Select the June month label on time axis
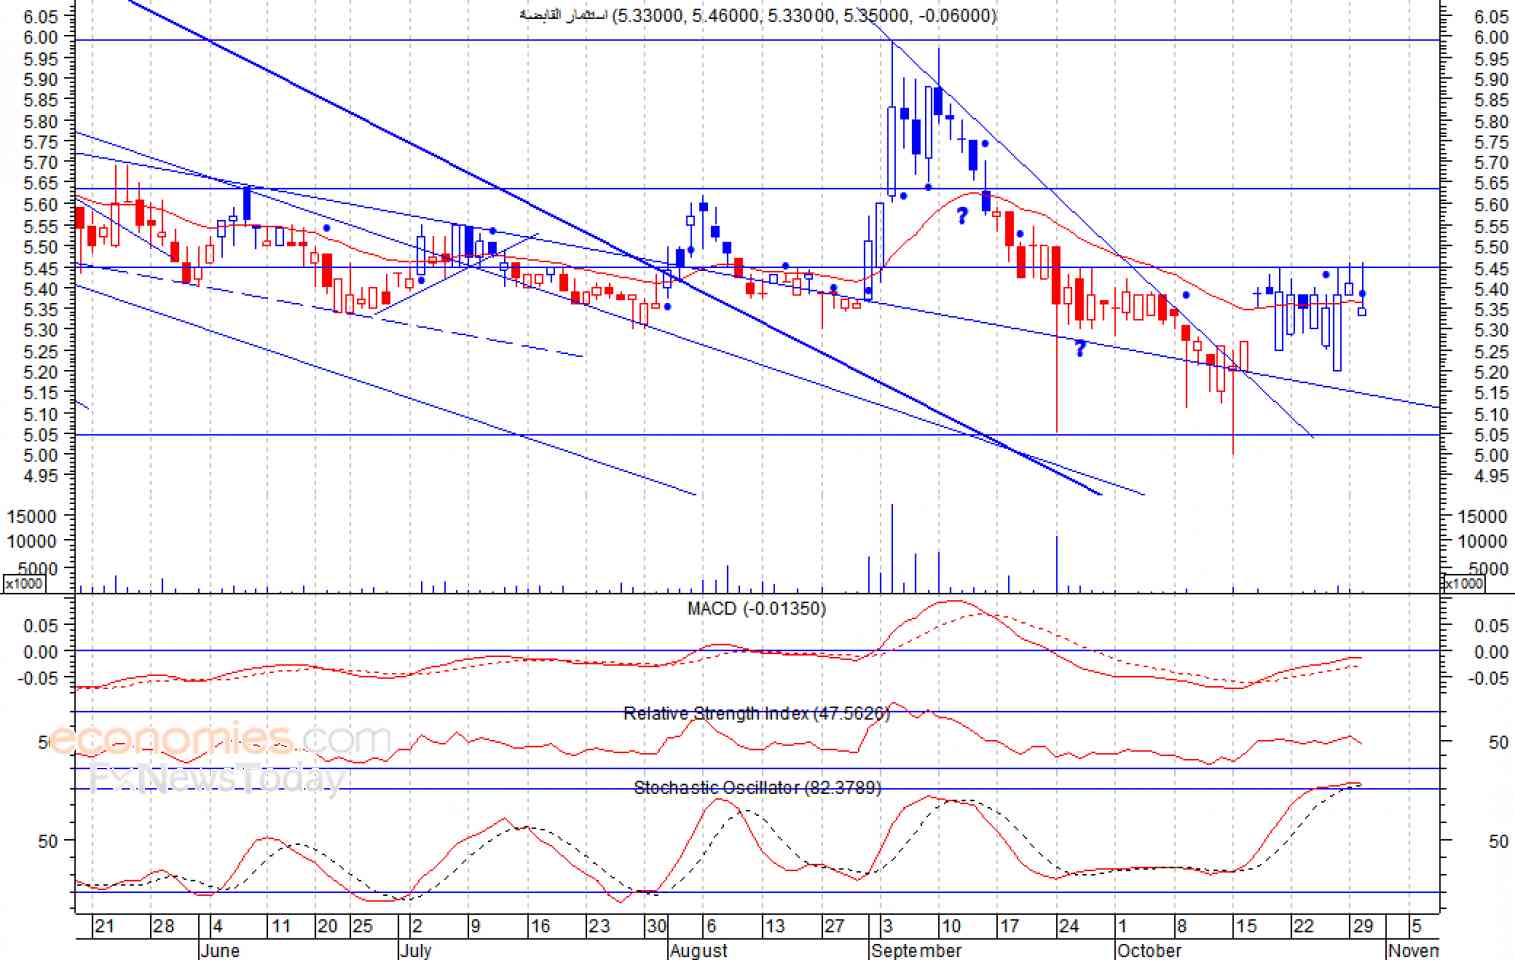Viewport: 1515px width, 960px height. pyautogui.click(x=219, y=950)
